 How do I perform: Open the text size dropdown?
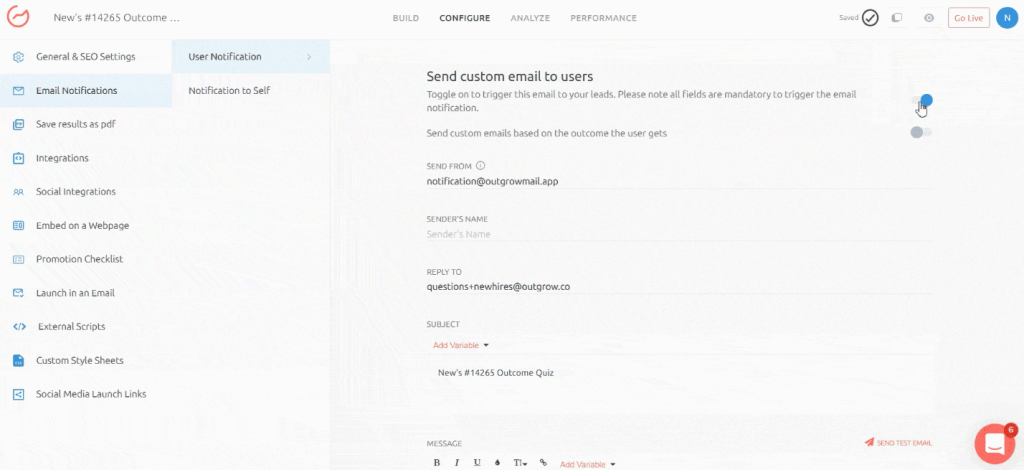(x=520, y=463)
